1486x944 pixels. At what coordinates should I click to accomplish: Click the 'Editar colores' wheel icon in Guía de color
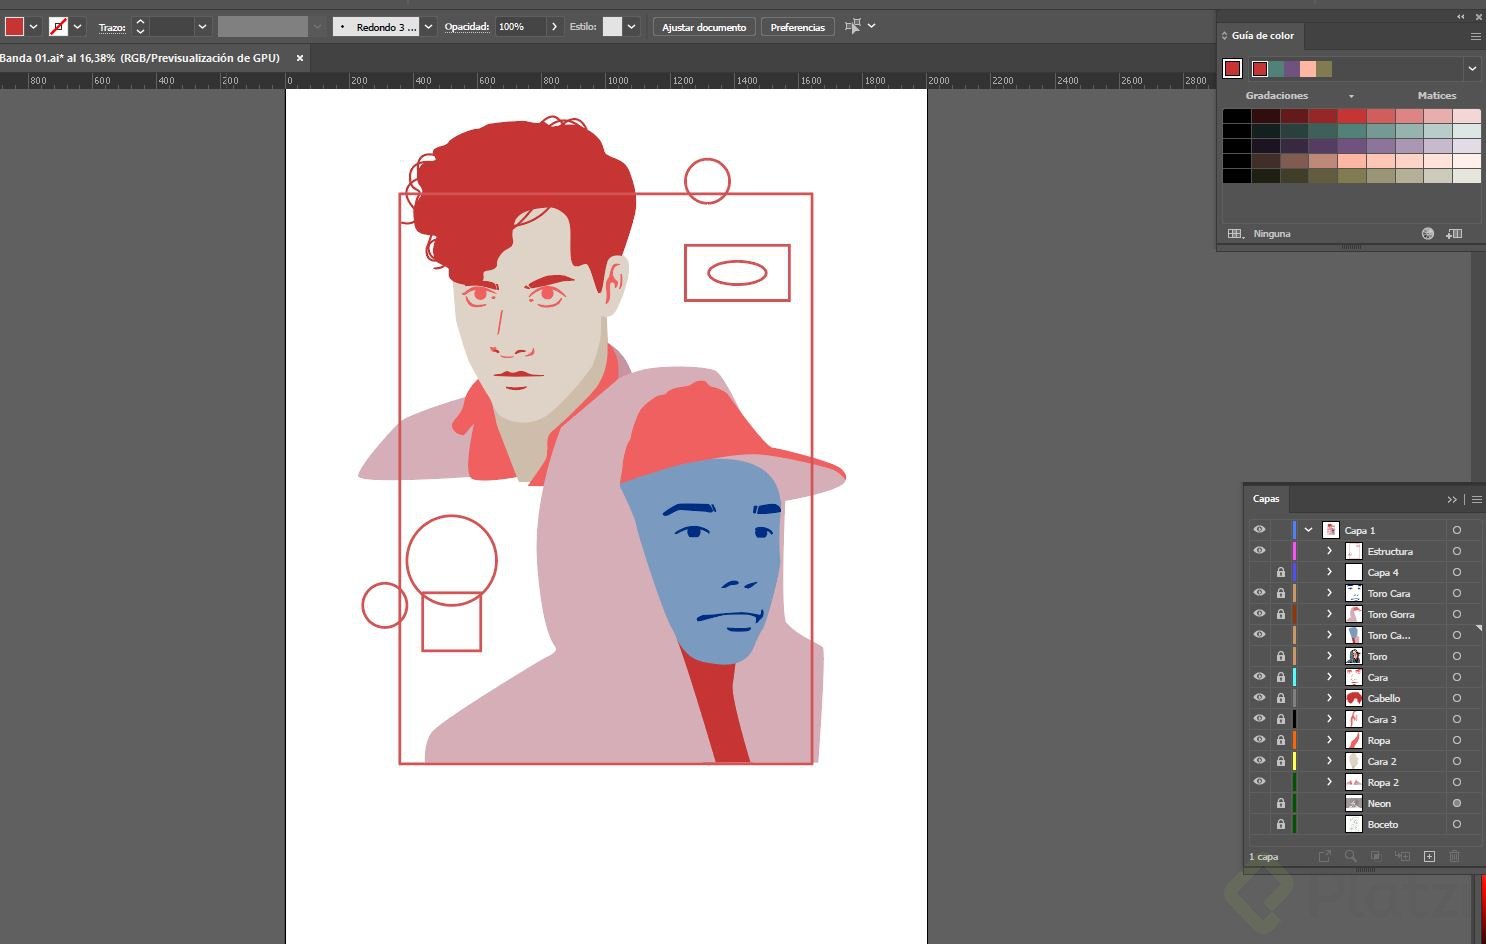(x=1427, y=233)
